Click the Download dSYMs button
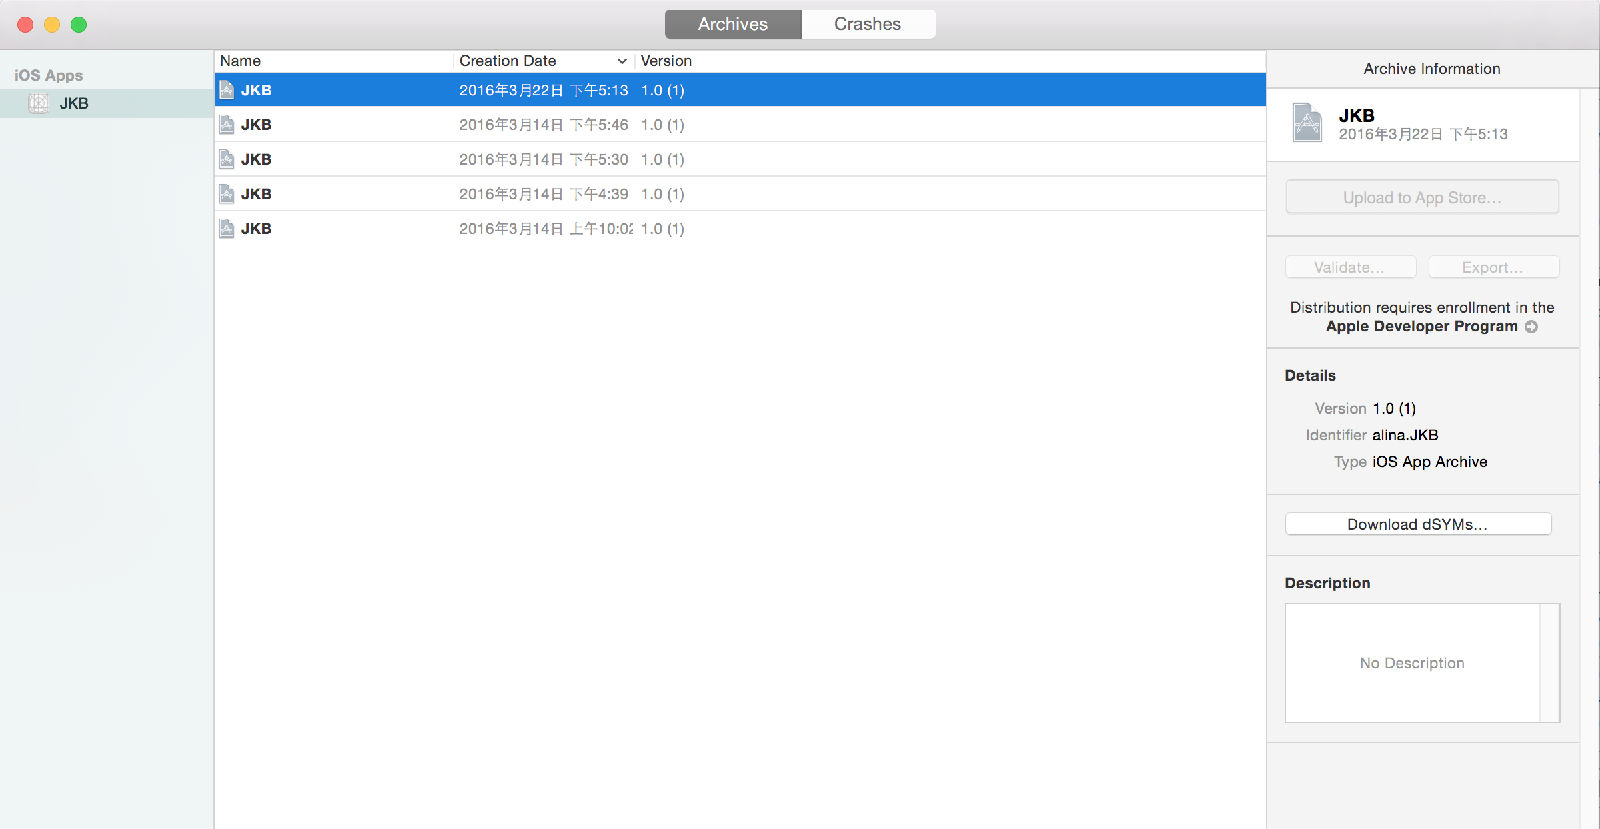This screenshot has height=829, width=1600. [1417, 524]
